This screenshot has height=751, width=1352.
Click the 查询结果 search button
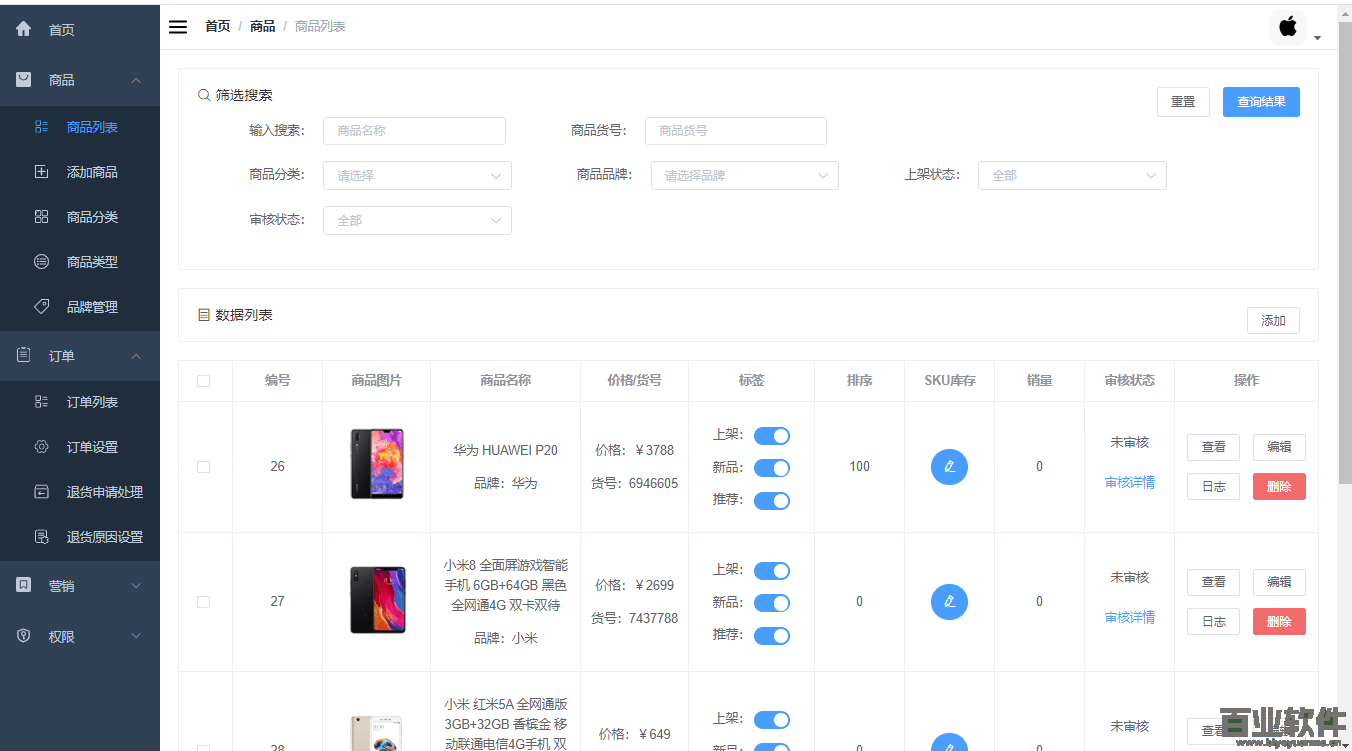(1261, 102)
